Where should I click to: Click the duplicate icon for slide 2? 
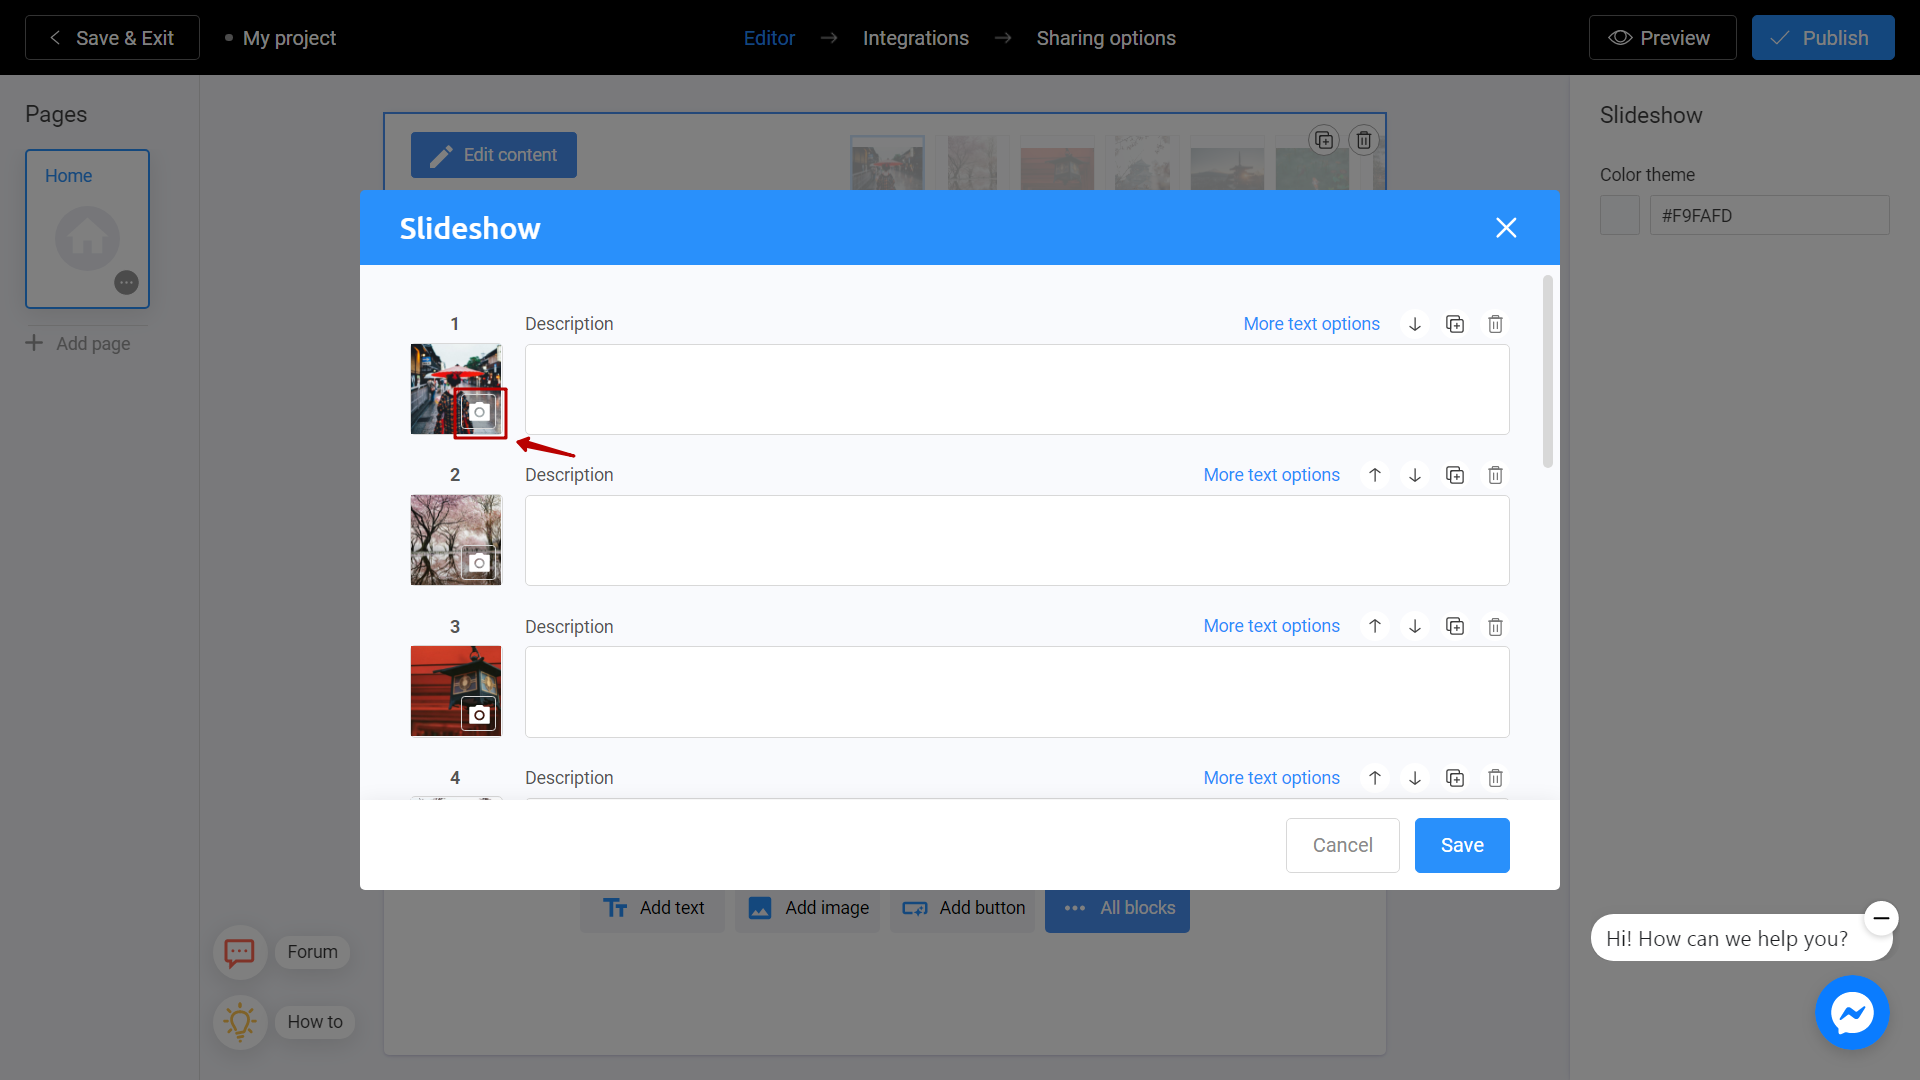click(1456, 475)
